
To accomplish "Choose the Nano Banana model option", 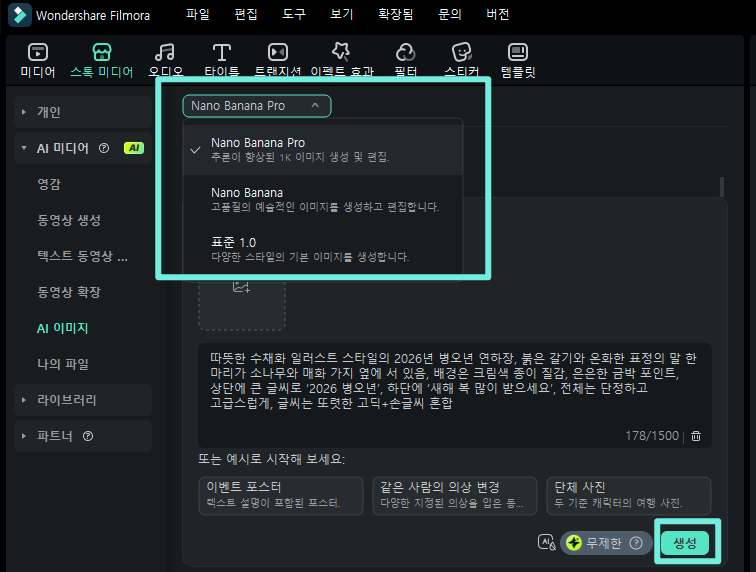I will (323, 199).
